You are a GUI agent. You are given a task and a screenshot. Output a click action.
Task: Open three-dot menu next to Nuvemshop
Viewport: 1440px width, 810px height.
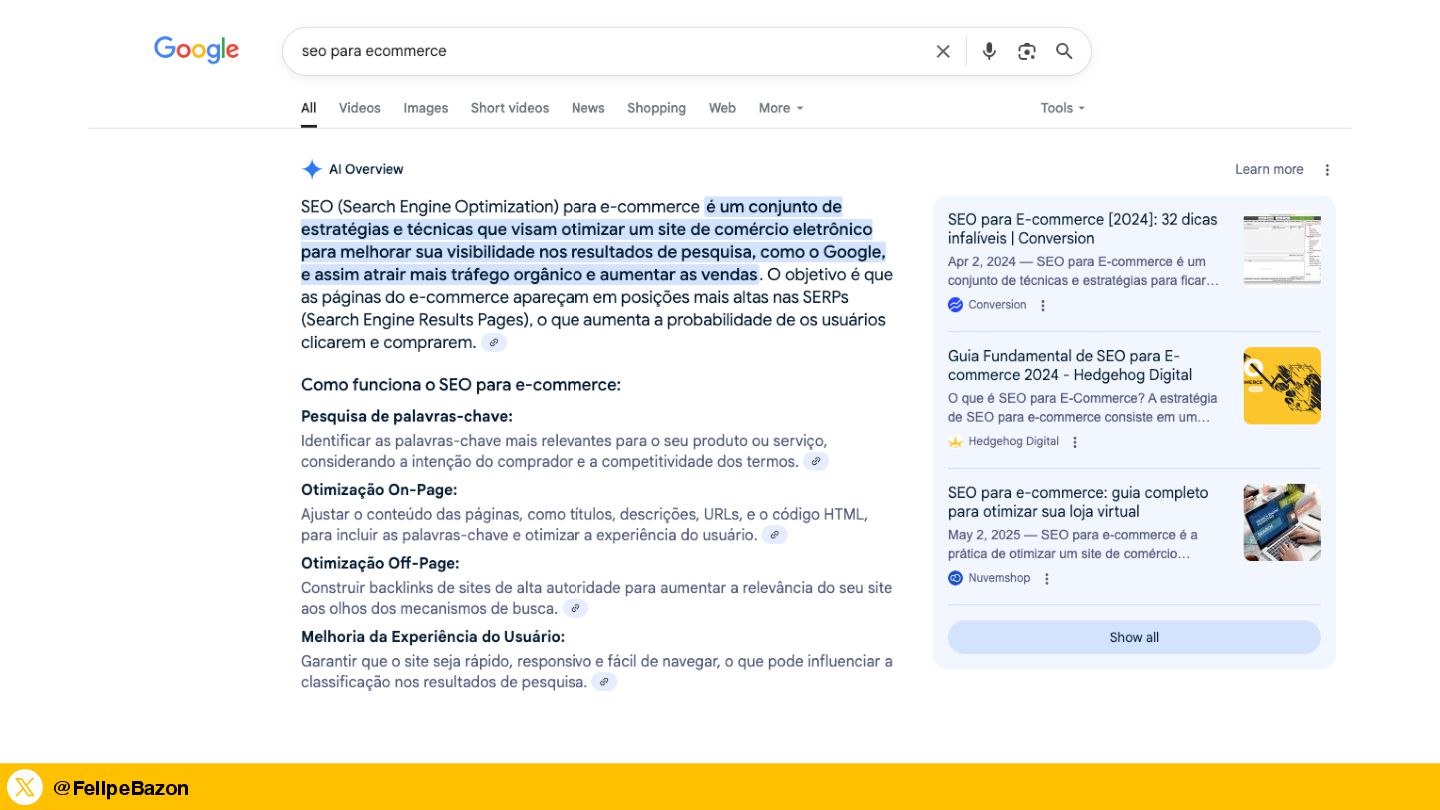point(1047,578)
